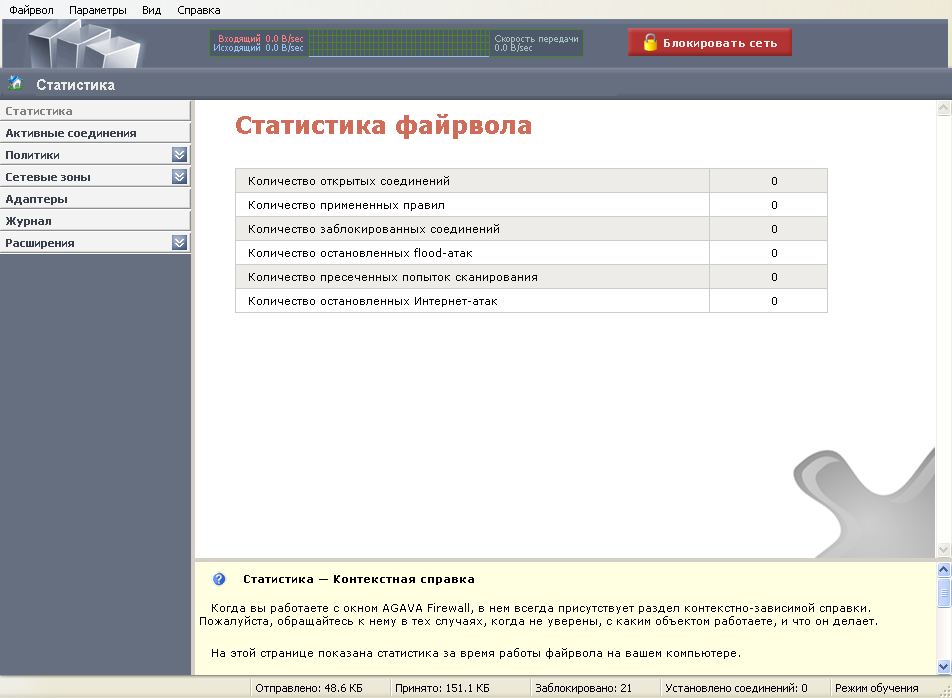Screen dimensions: 952x698
Task: Click the value 0 for открытых соединений
Action: point(774,181)
